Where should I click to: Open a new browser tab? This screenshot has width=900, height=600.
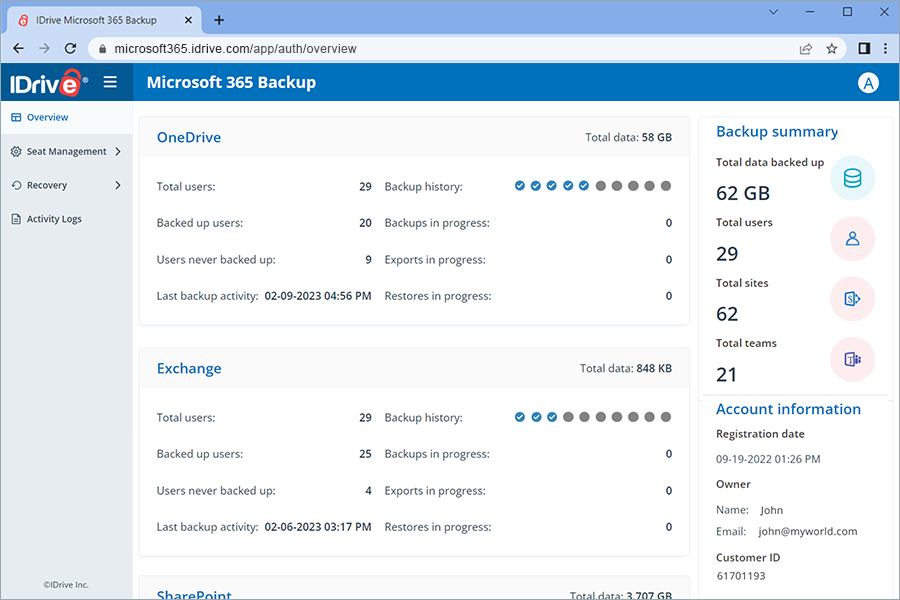click(x=219, y=20)
